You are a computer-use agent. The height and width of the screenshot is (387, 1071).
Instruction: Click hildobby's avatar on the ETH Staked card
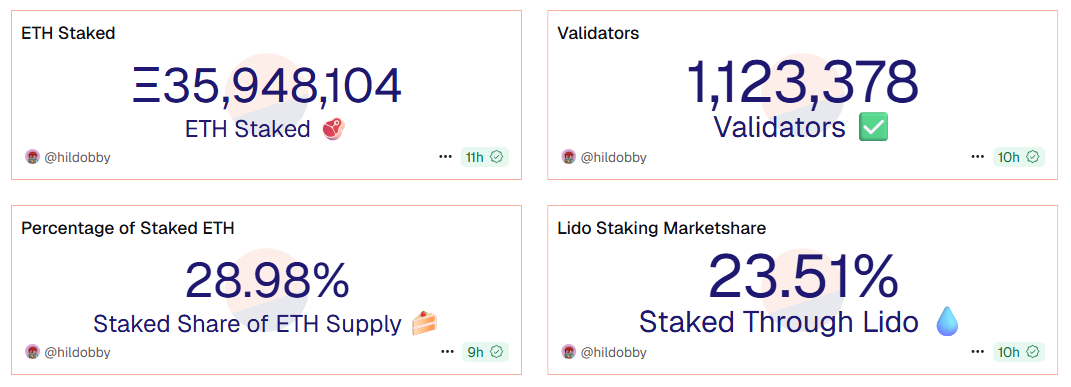[33, 157]
